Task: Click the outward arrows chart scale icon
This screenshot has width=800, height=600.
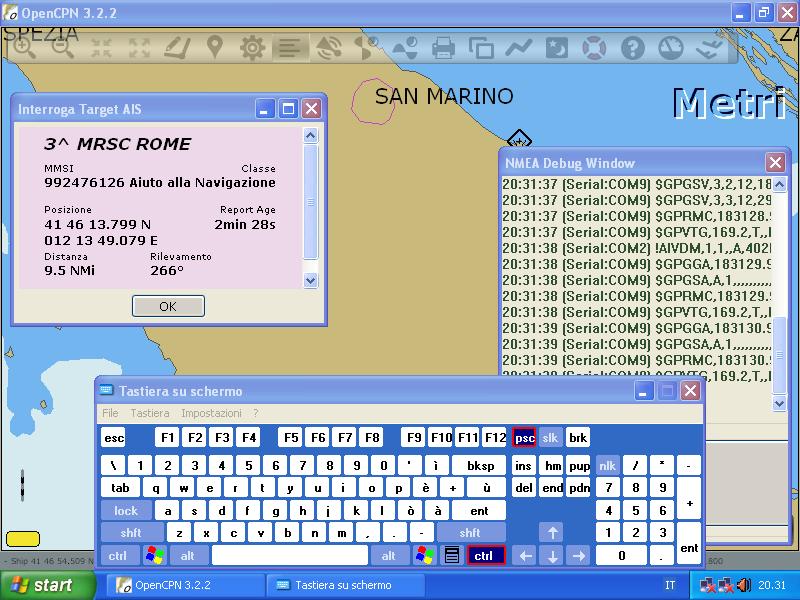Action: pyautogui.click(x=139, y=48)
